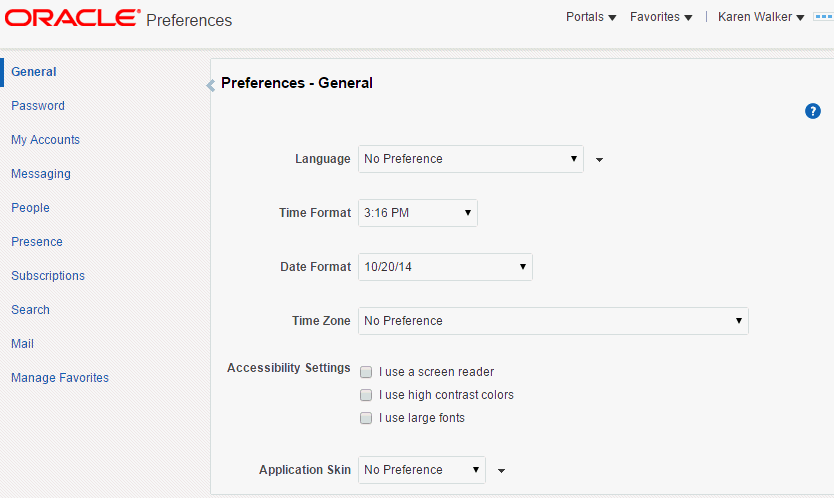
Task: Open the Favorites menu
Action: (x=660, y=17)
